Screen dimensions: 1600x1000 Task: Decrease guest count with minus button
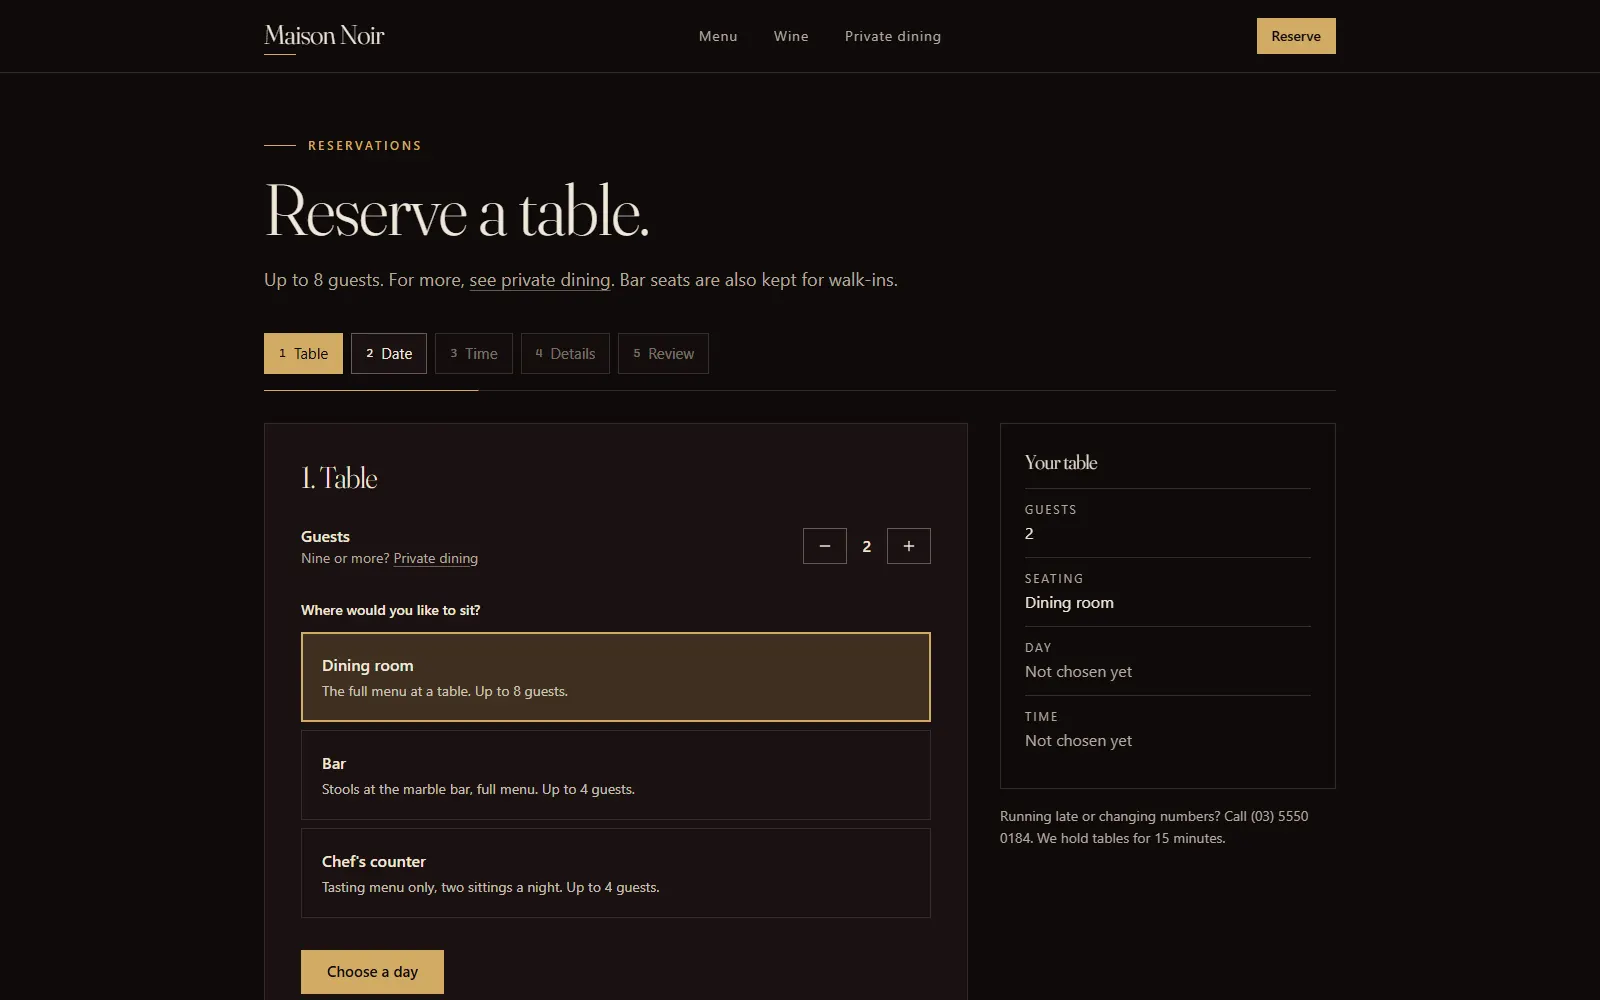click(x=825, y=546)
